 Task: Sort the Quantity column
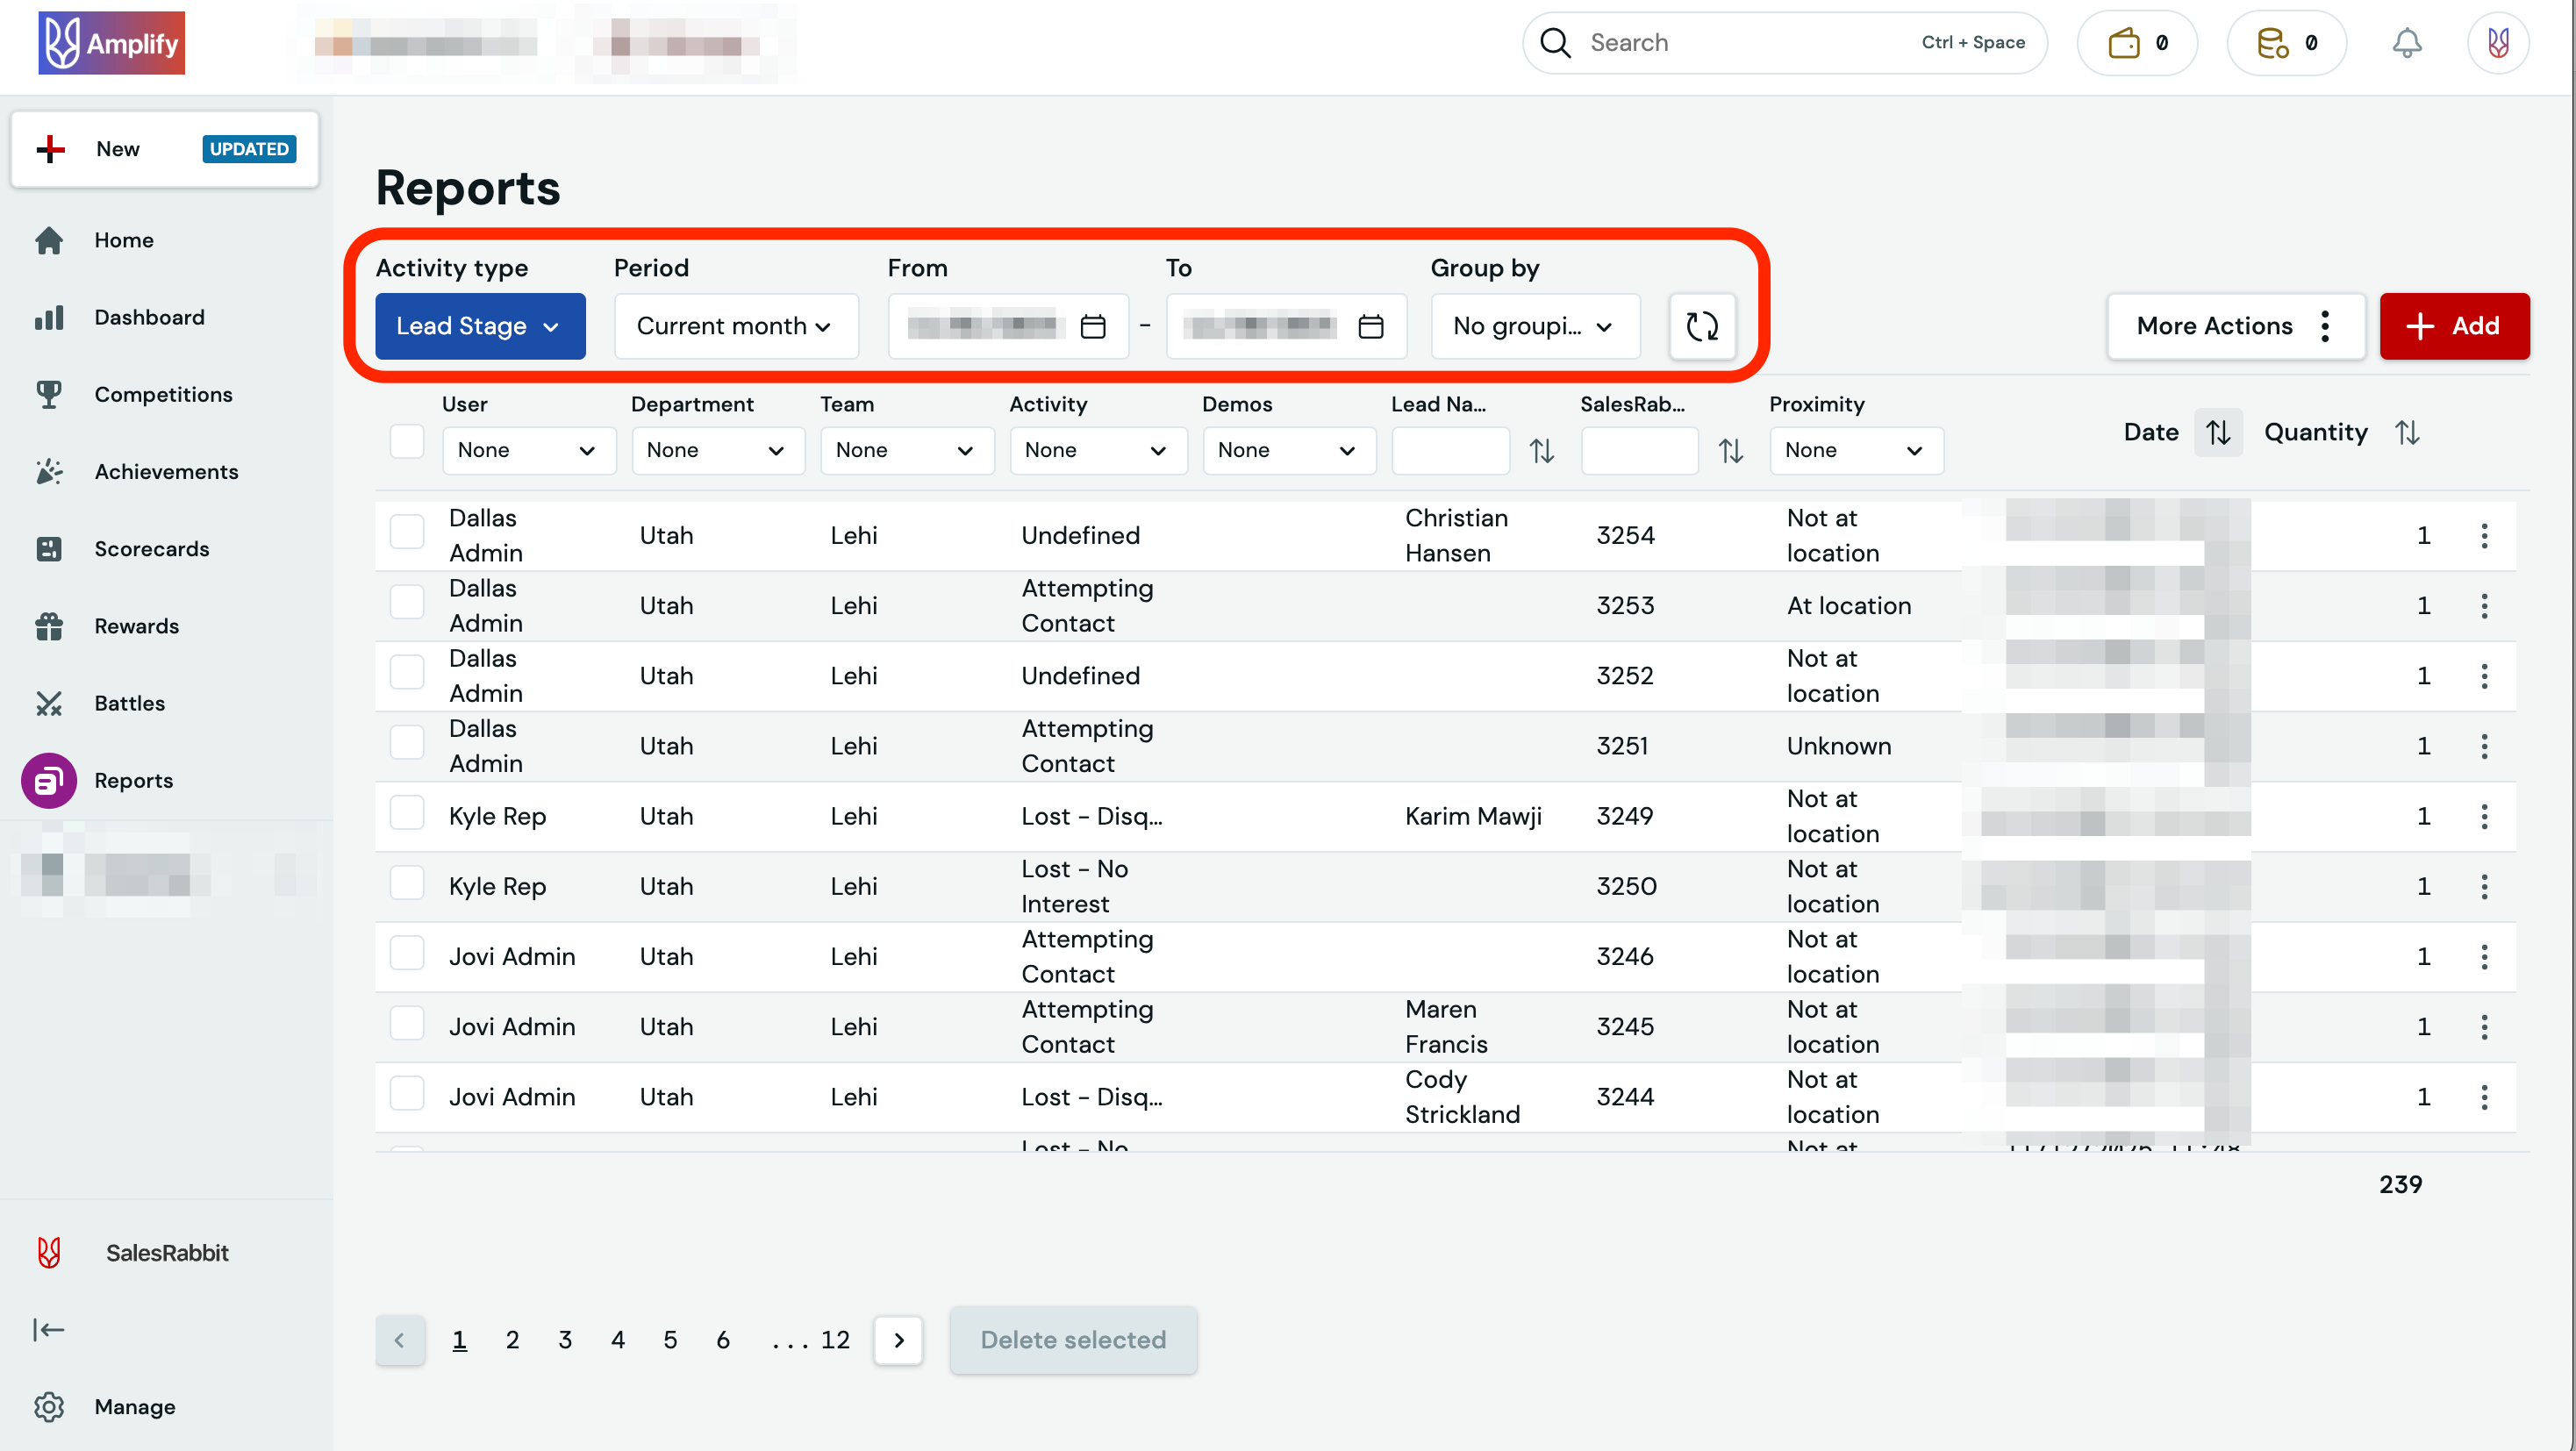[2407, 432]
